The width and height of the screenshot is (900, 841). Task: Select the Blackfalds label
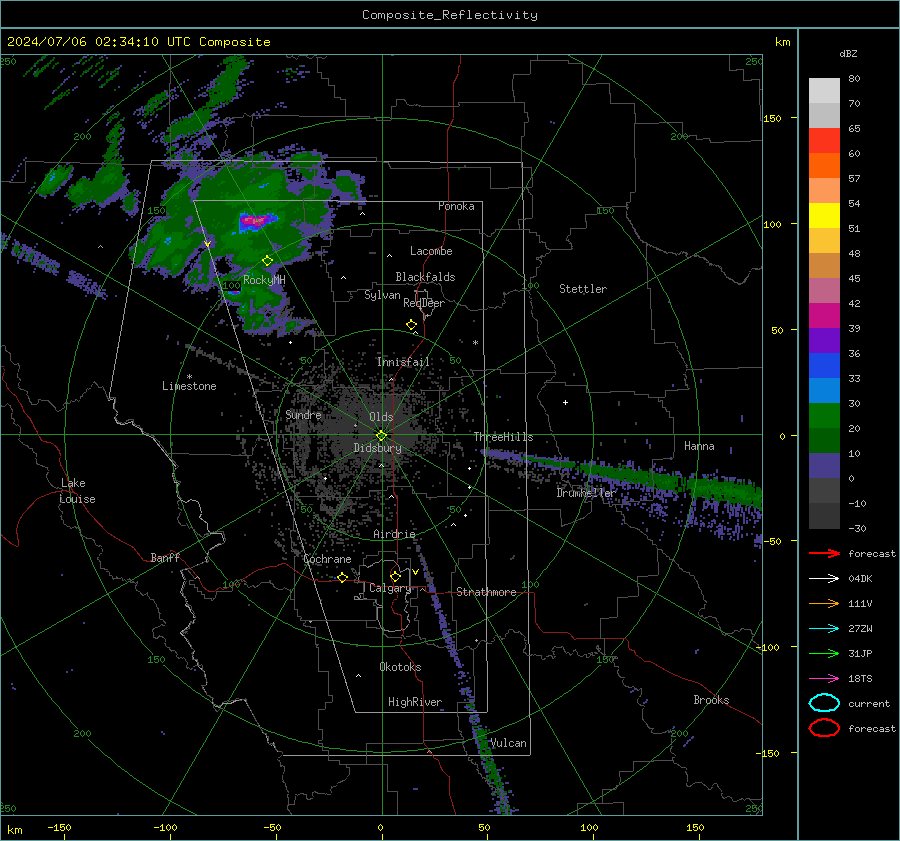tap(425, 277)
